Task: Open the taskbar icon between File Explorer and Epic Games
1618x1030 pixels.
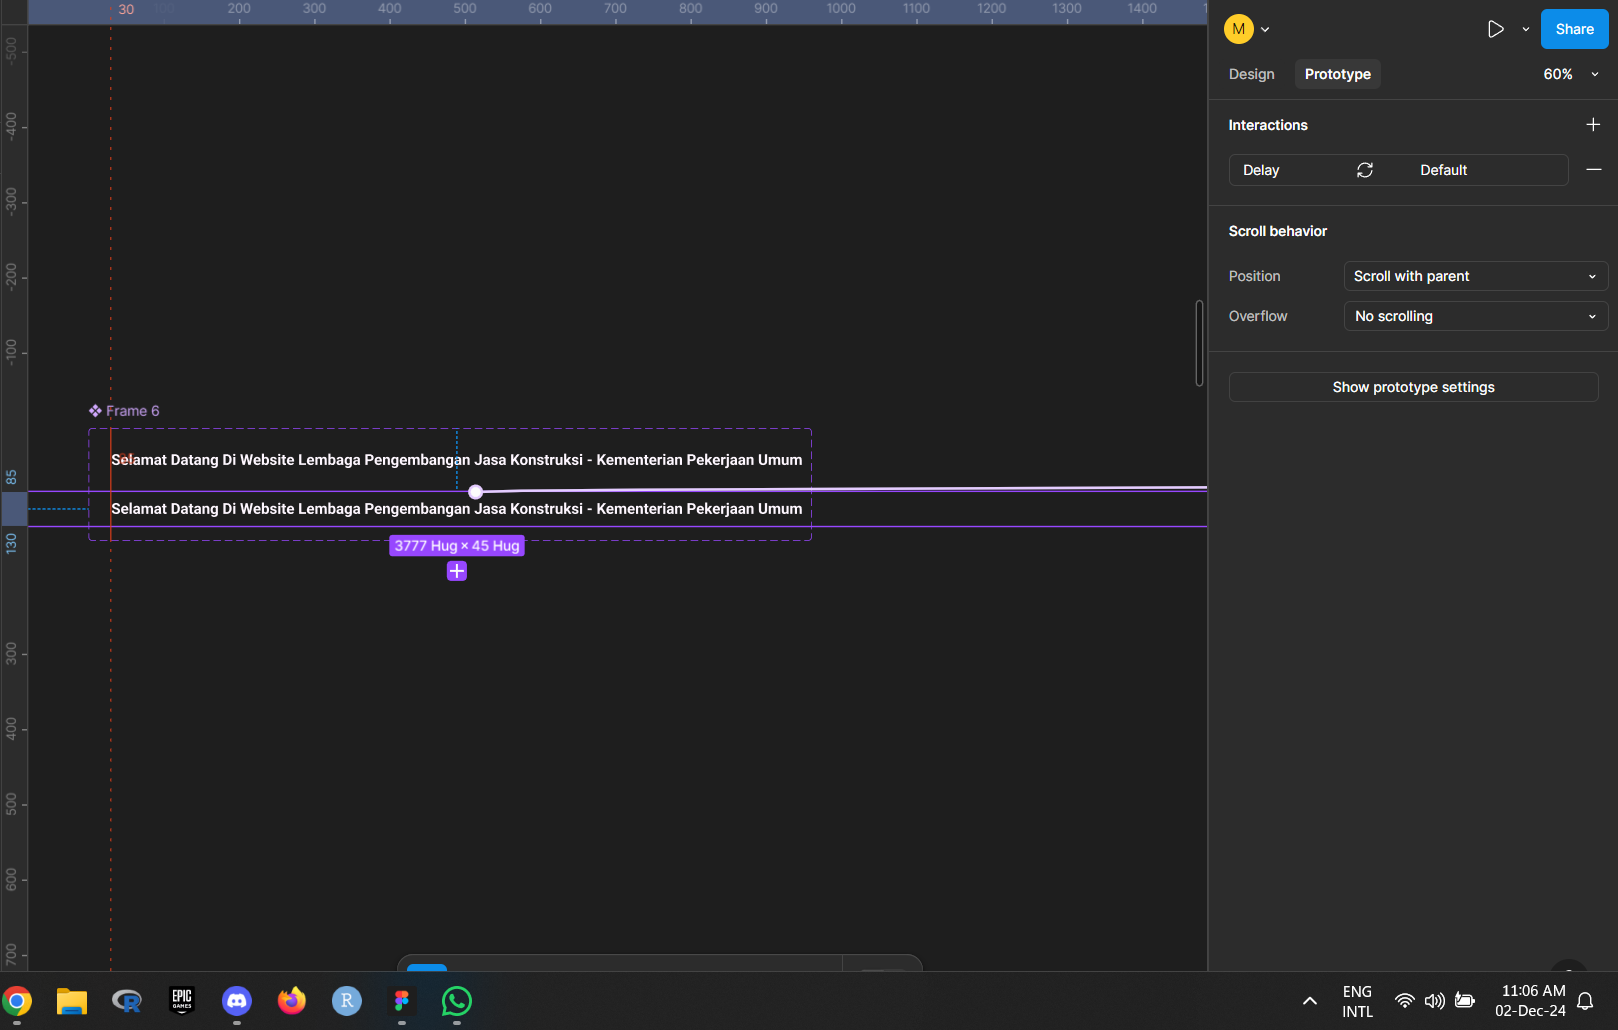Action: click(x=127, y=1001)
